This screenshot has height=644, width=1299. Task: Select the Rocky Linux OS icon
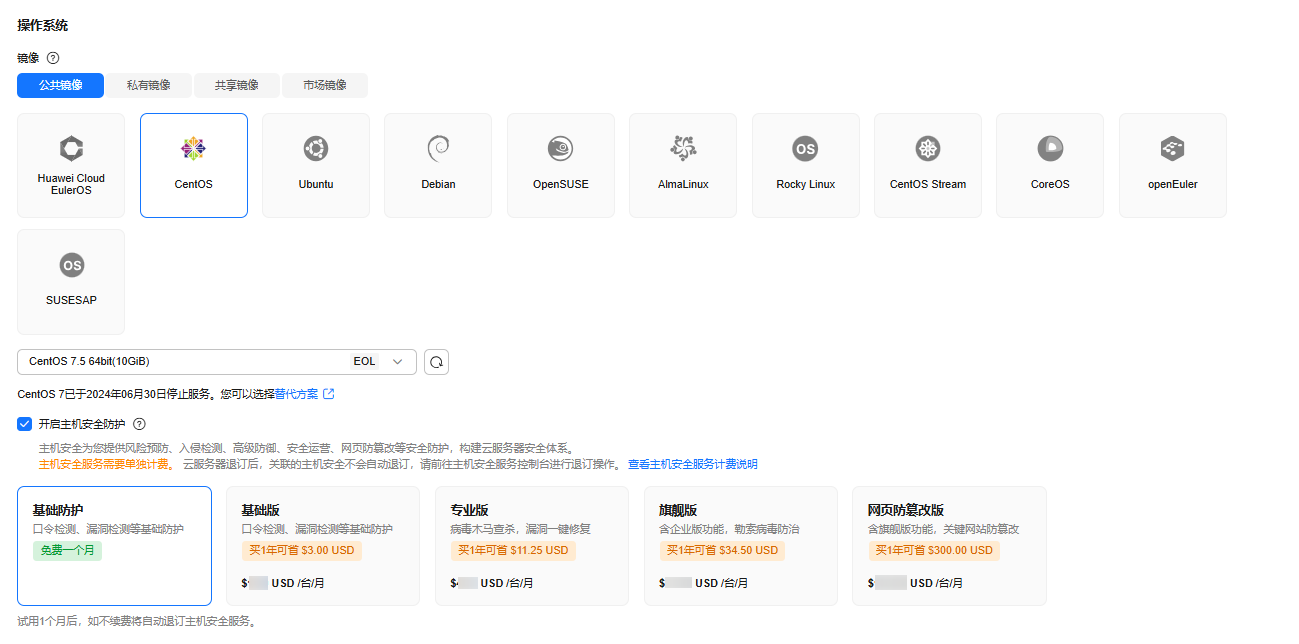(x=805, y=149)
